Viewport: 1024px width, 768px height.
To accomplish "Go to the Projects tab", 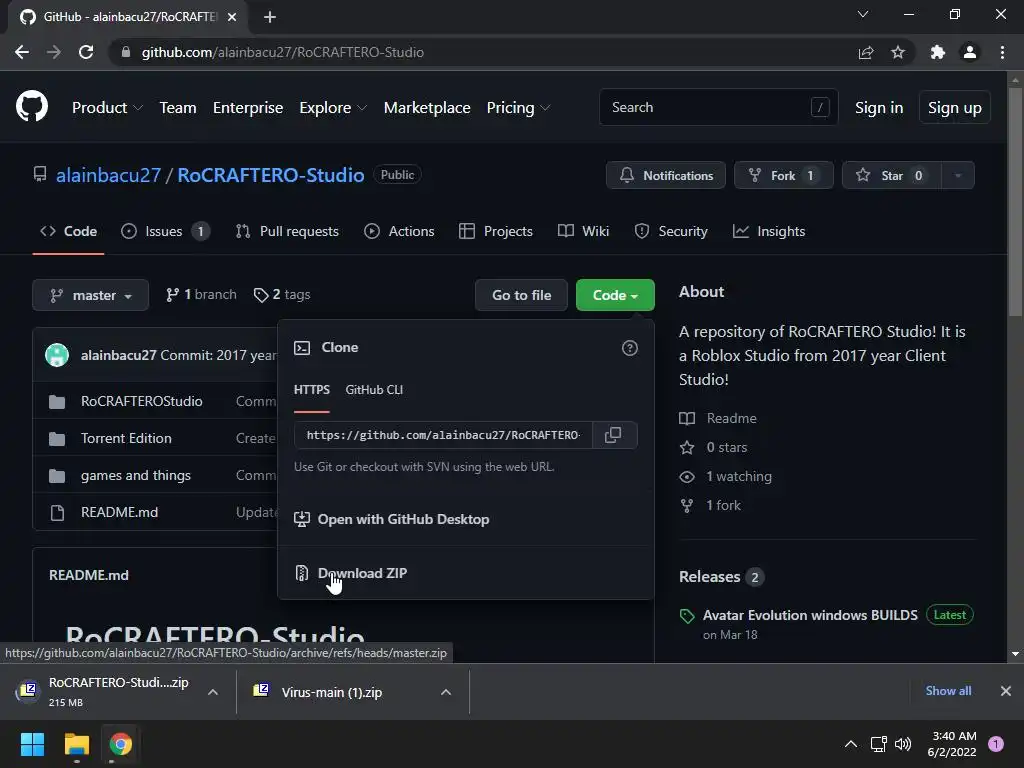I will [x=496, y=231].
